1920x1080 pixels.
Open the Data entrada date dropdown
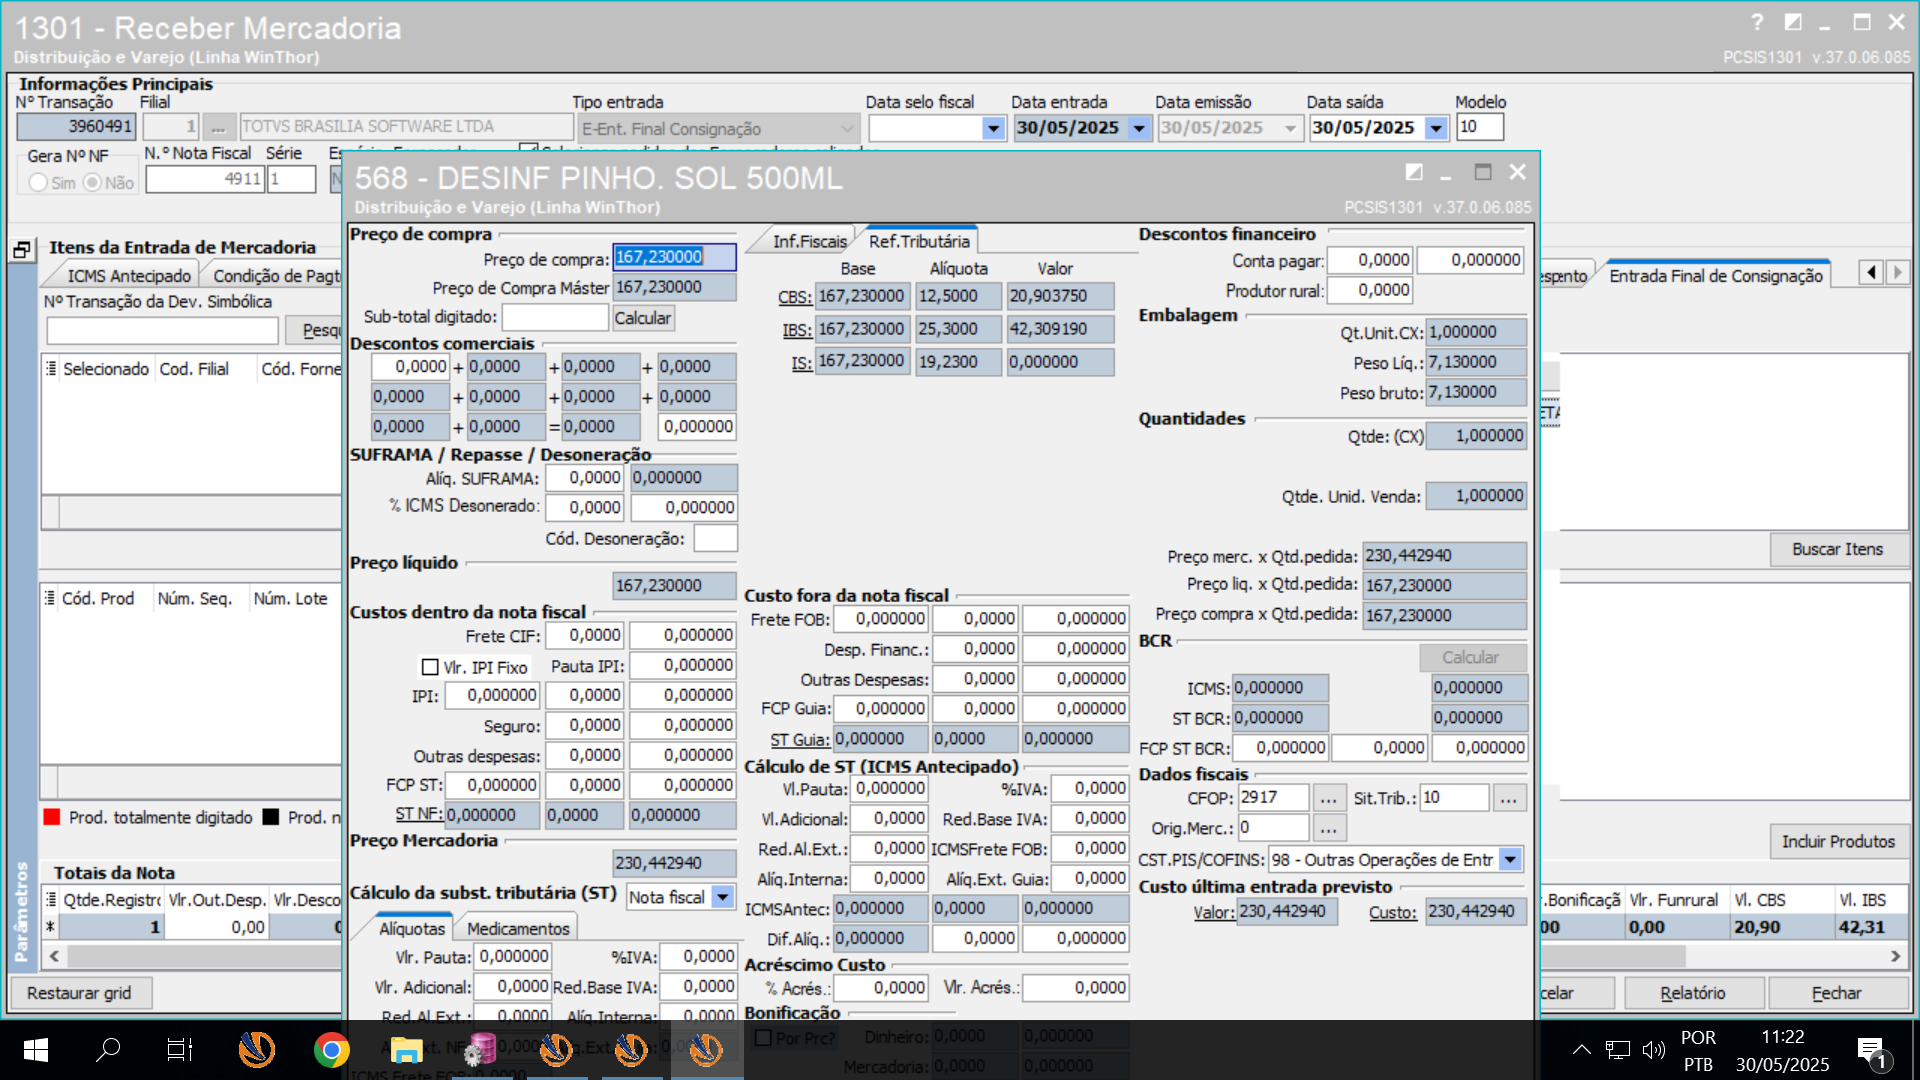(x=1139, y=128)
